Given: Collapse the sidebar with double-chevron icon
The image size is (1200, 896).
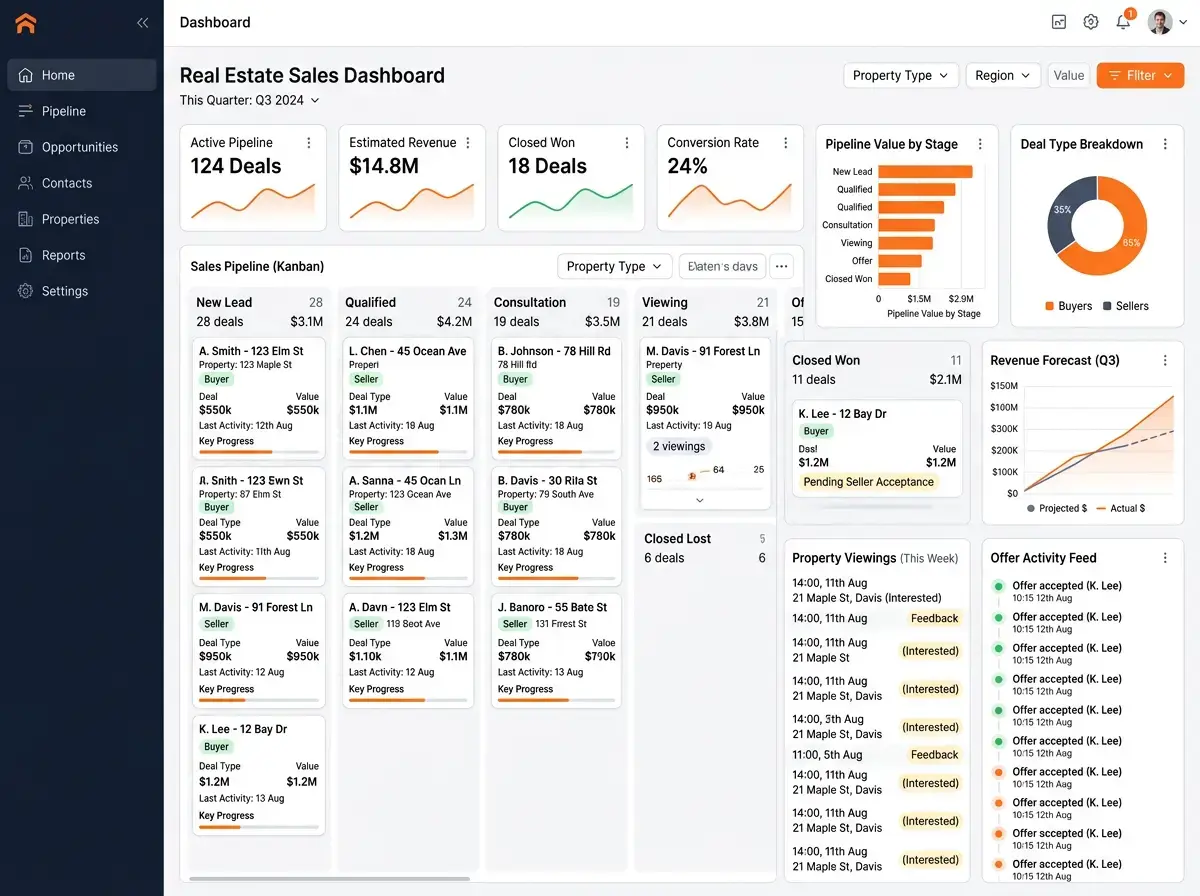Looking at the screenshot, I should click(142, 22).
